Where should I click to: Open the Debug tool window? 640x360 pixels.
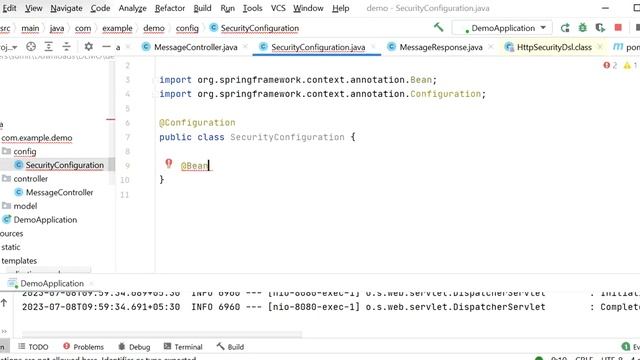[x=134, y=347]
